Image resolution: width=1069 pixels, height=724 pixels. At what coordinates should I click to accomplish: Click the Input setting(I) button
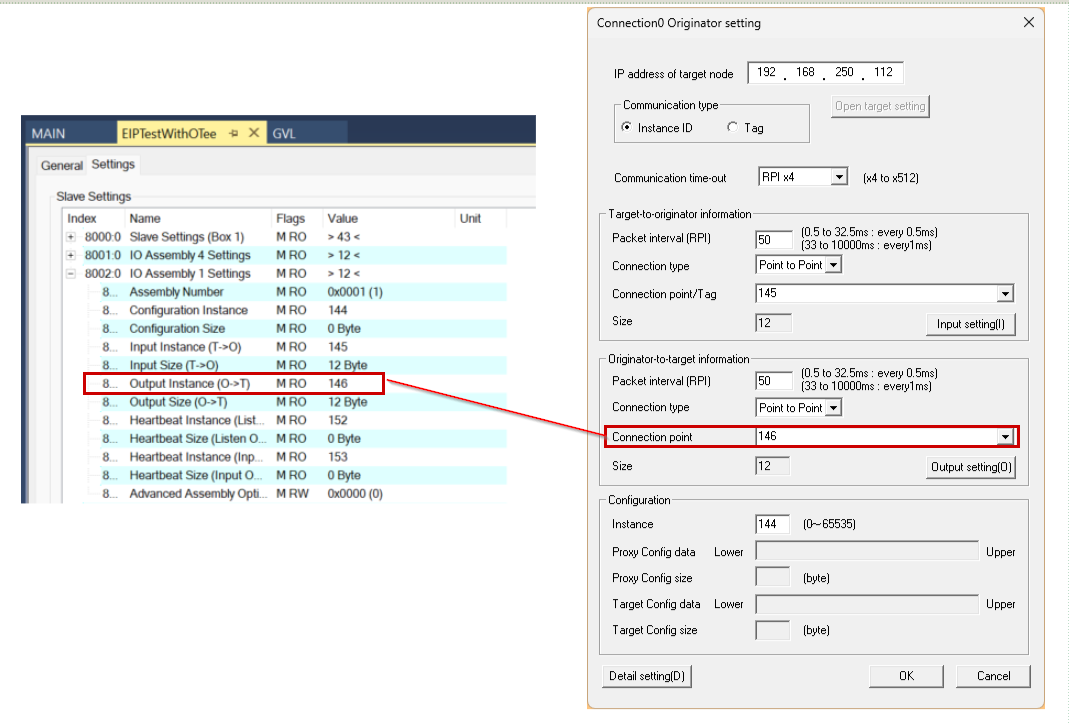pos(971,324)
